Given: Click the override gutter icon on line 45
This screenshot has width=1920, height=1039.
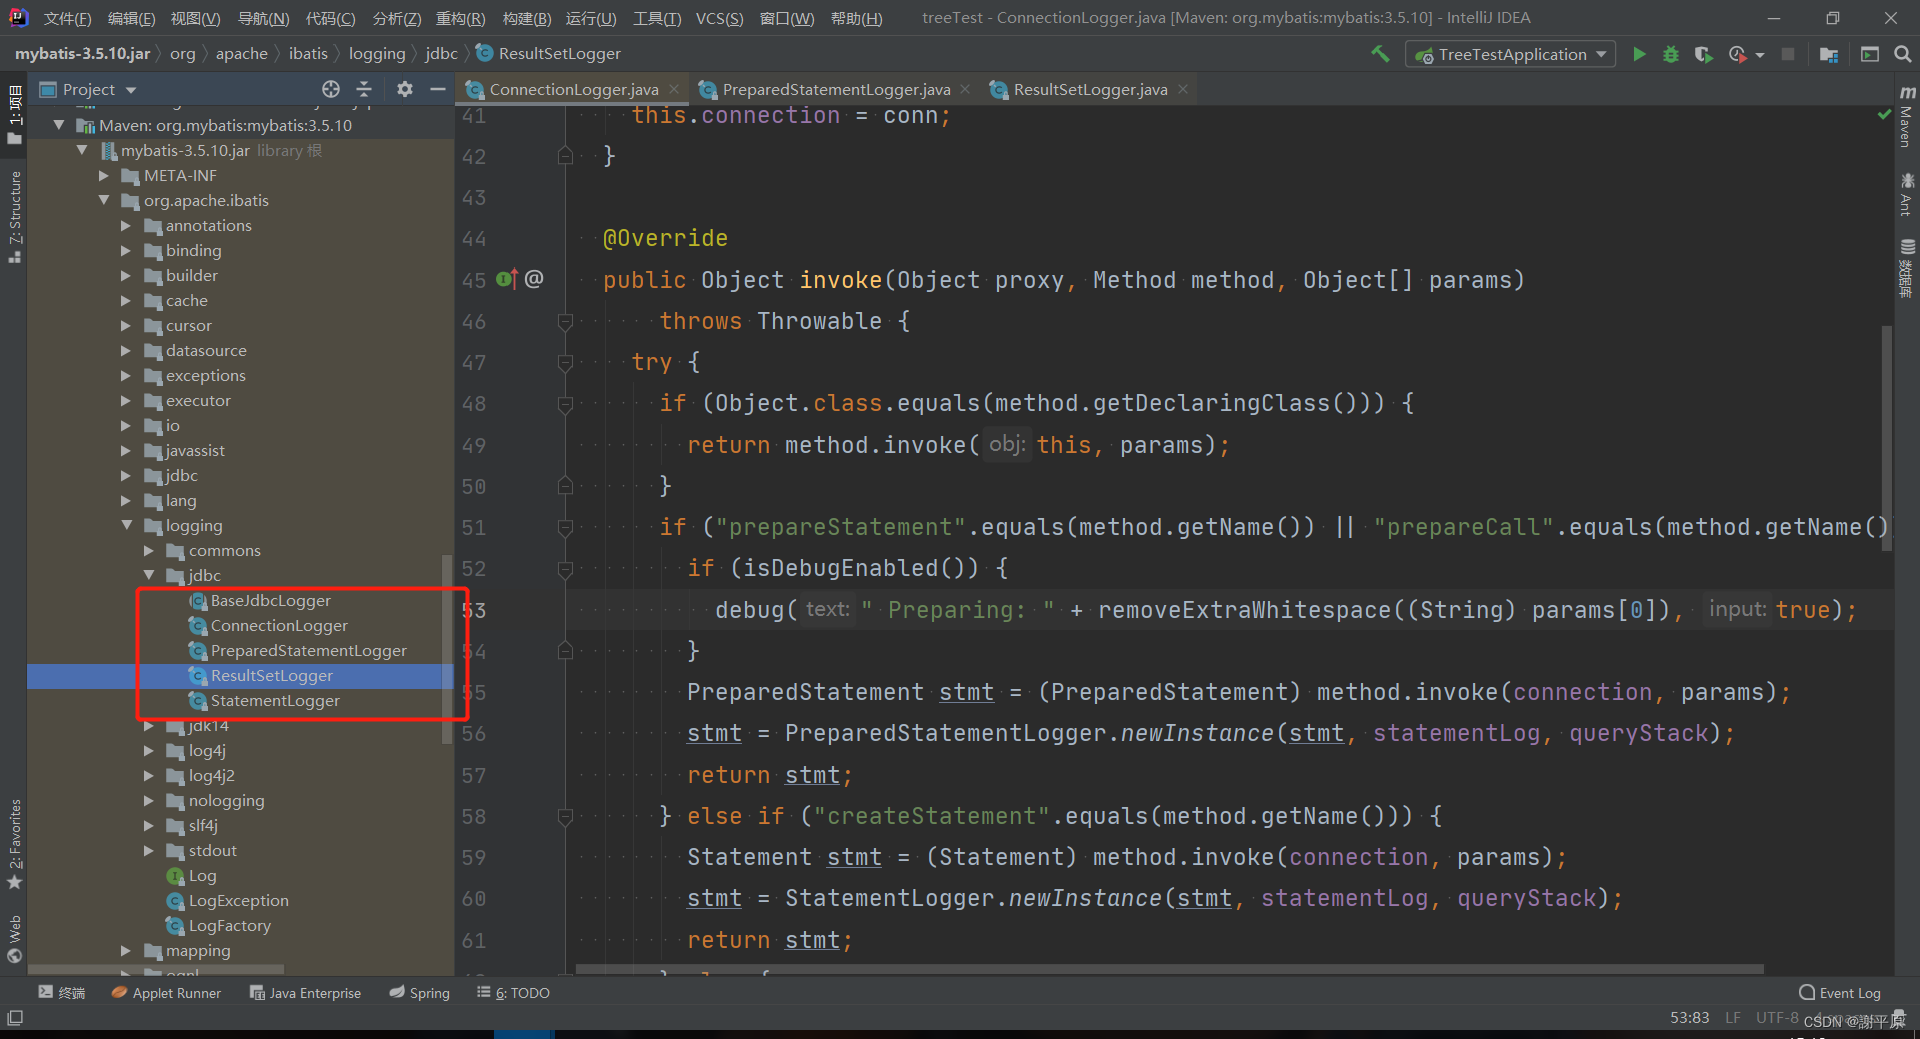Looking at the screenshot, I should 507,279.
